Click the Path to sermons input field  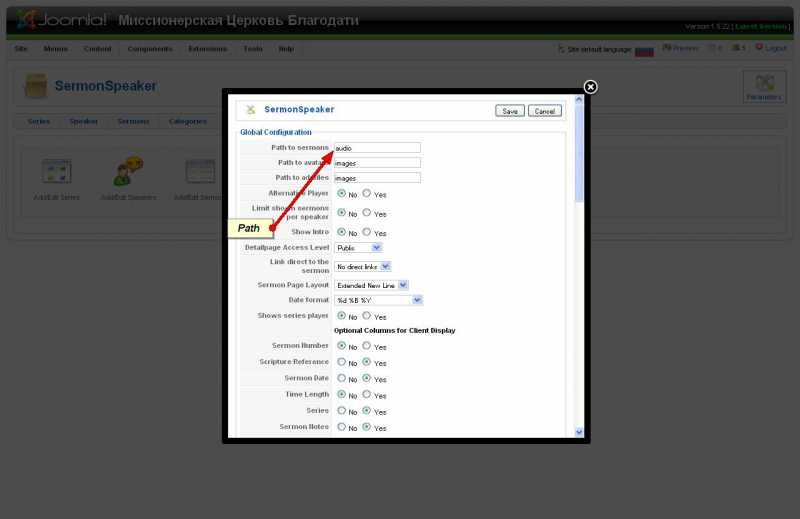point(377,148)
